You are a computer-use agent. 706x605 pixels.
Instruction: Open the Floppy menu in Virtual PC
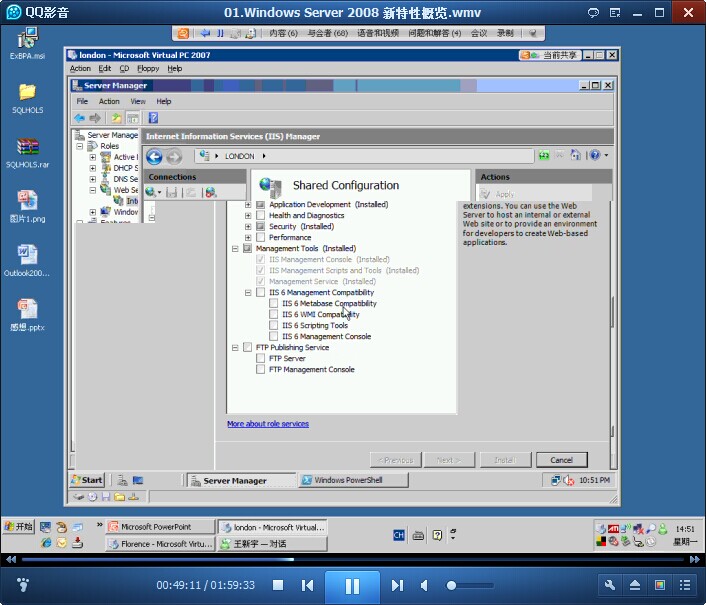click(148, 68)
